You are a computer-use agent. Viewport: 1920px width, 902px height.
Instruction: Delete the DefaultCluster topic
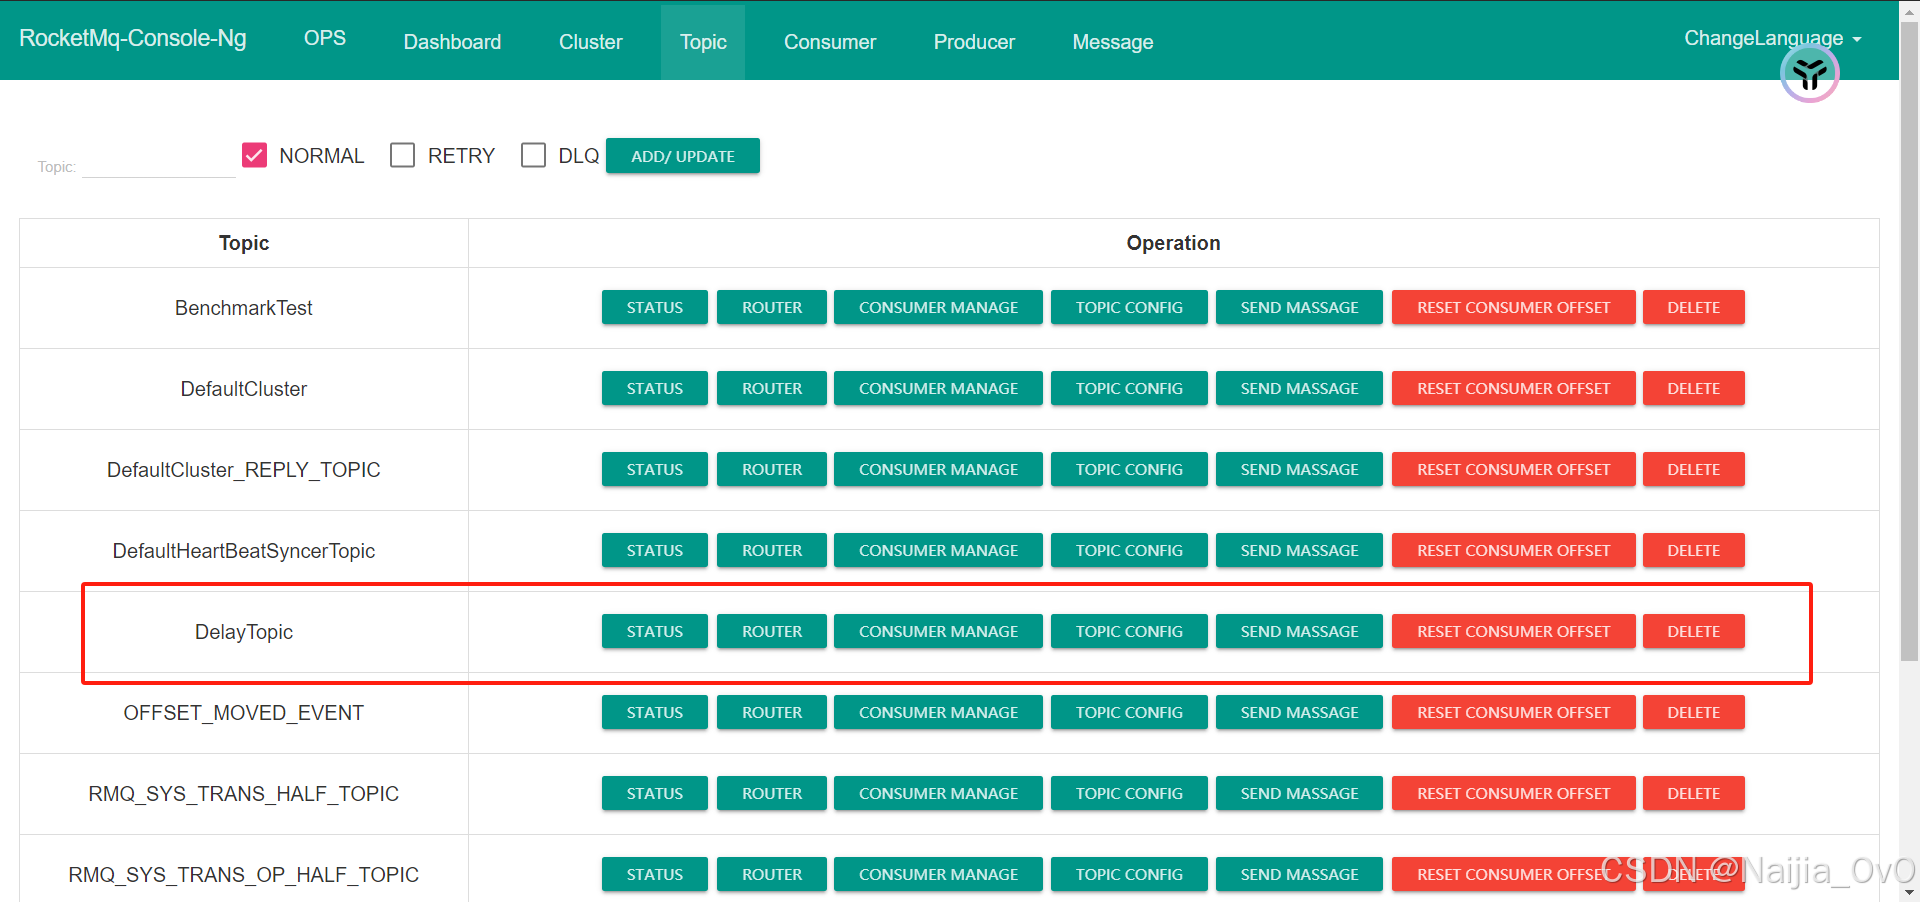[1693, 388]
